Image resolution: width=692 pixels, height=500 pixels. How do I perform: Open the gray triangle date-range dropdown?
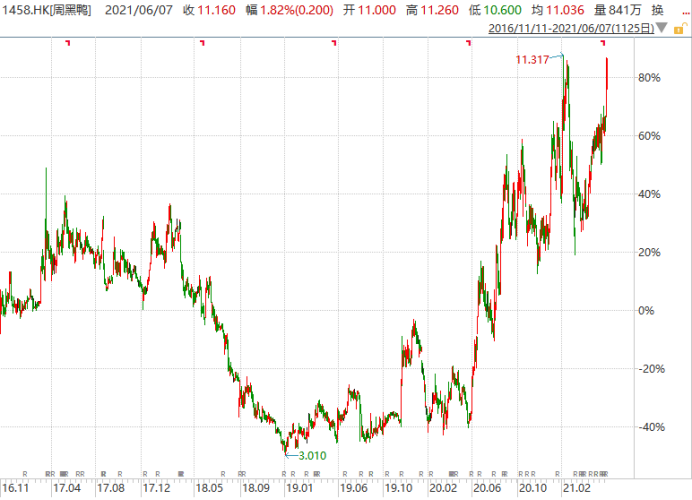661,28
